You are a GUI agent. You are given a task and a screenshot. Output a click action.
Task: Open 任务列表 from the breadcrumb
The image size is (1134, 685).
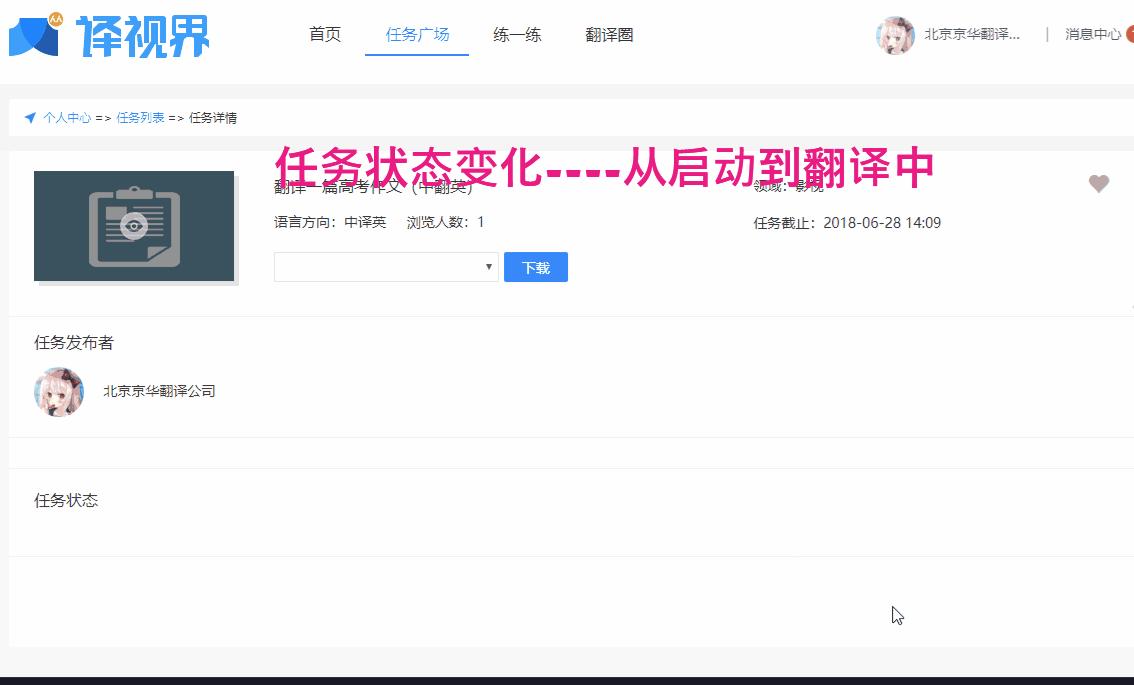coord(140,117)
